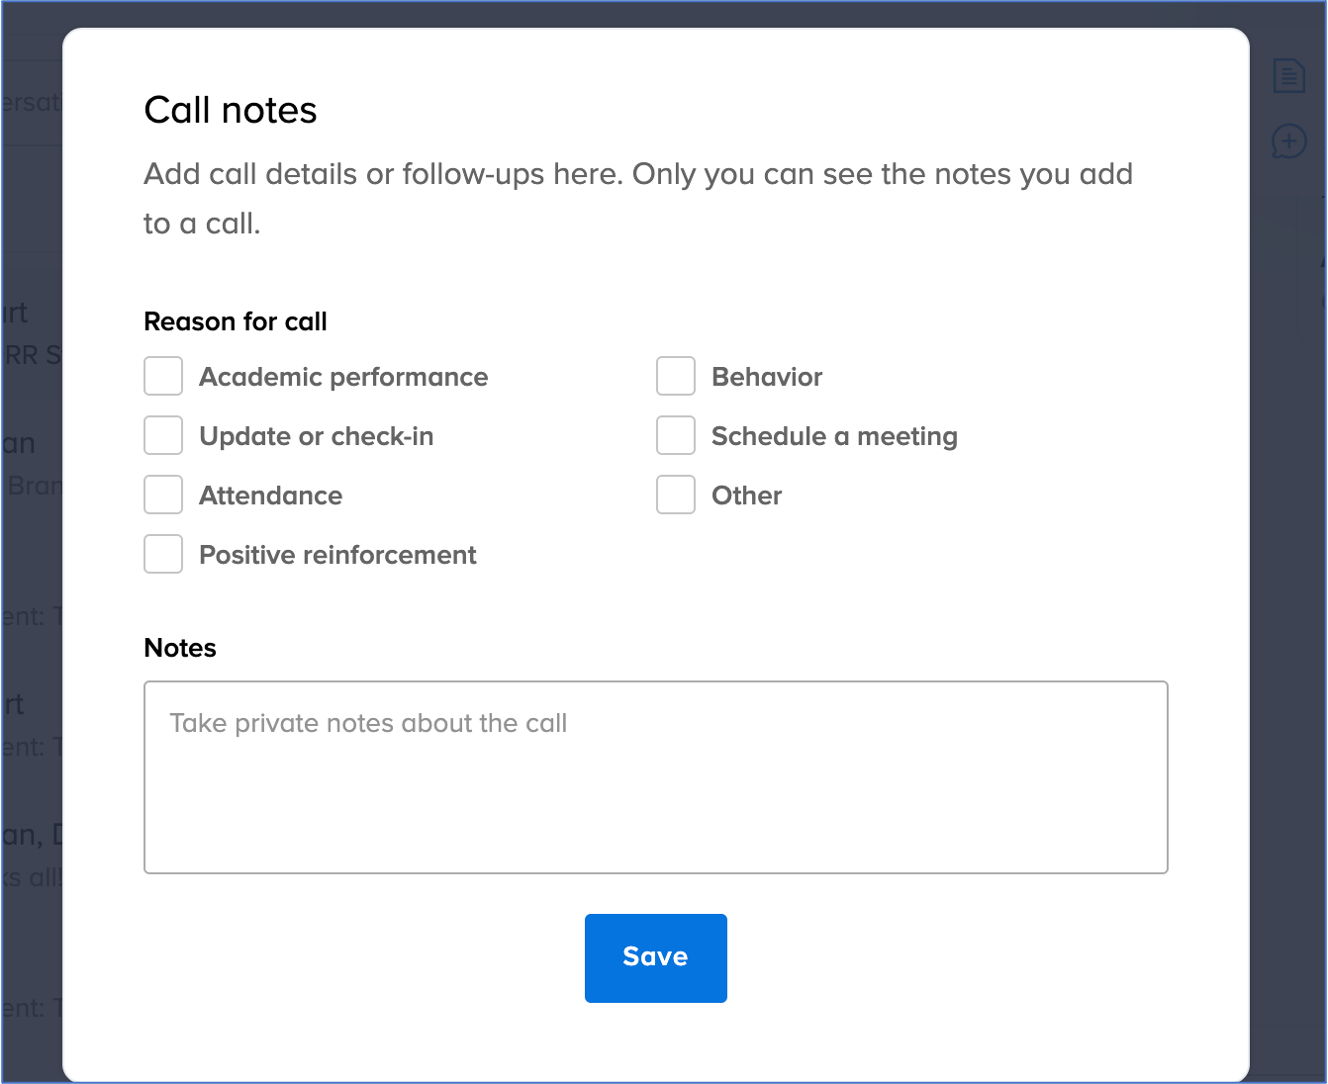Screen dimensions: 1328x1084
Task: Focus the private notes text area
Action: tap(655, 777)
